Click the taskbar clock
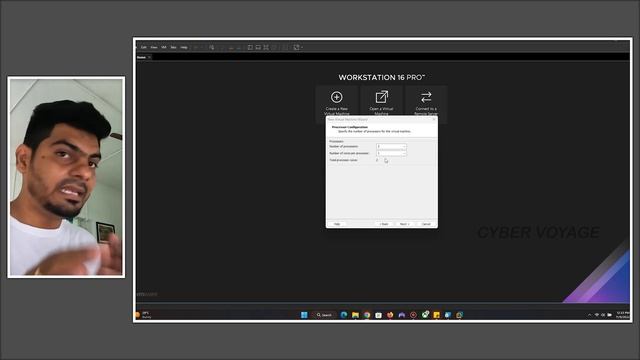Viewport: 640px width, 360px height. point(622,315)
